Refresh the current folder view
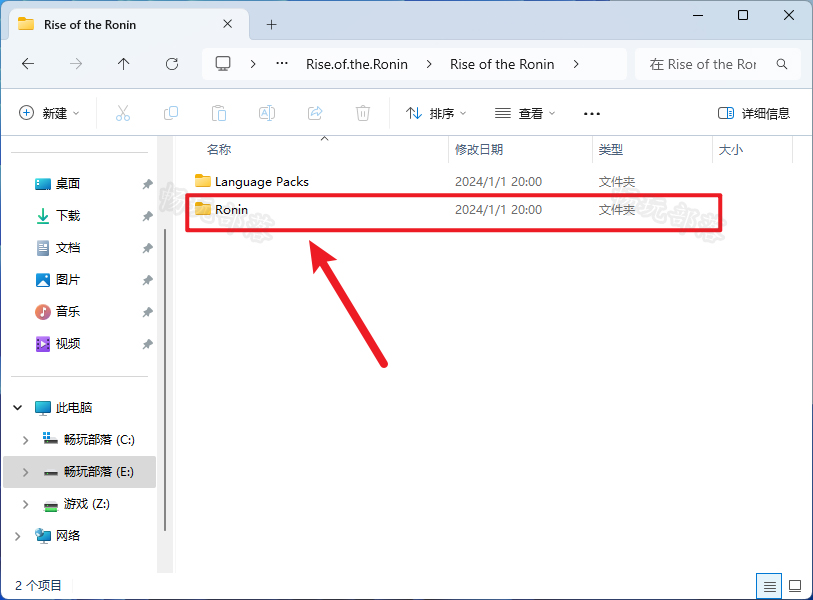Image resolution: width=813 pixels, height=600 pixels. tap(172, 64)
